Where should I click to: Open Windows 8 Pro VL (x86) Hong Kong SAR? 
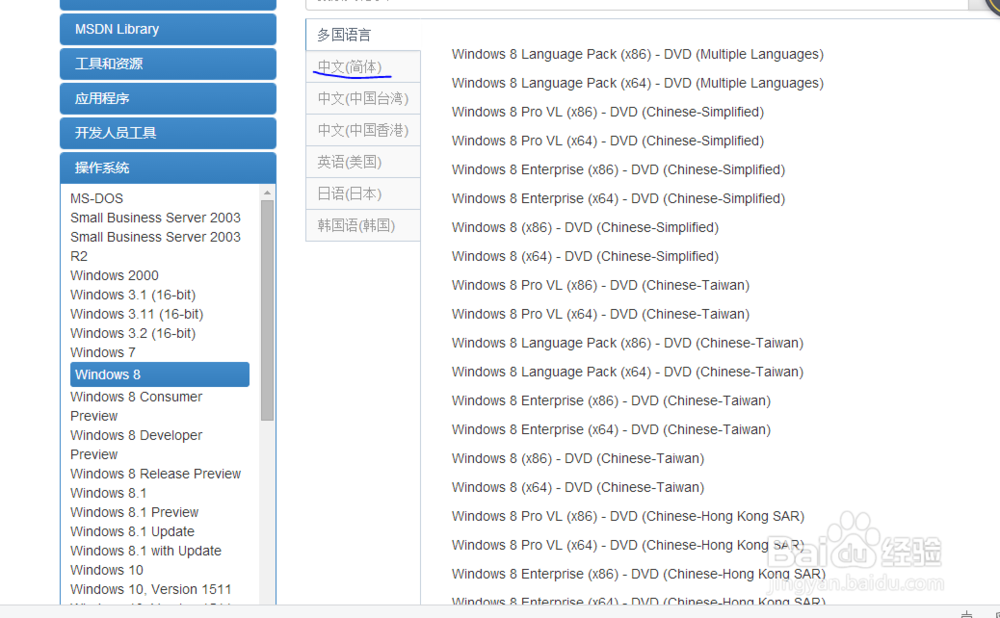[628, 516]
